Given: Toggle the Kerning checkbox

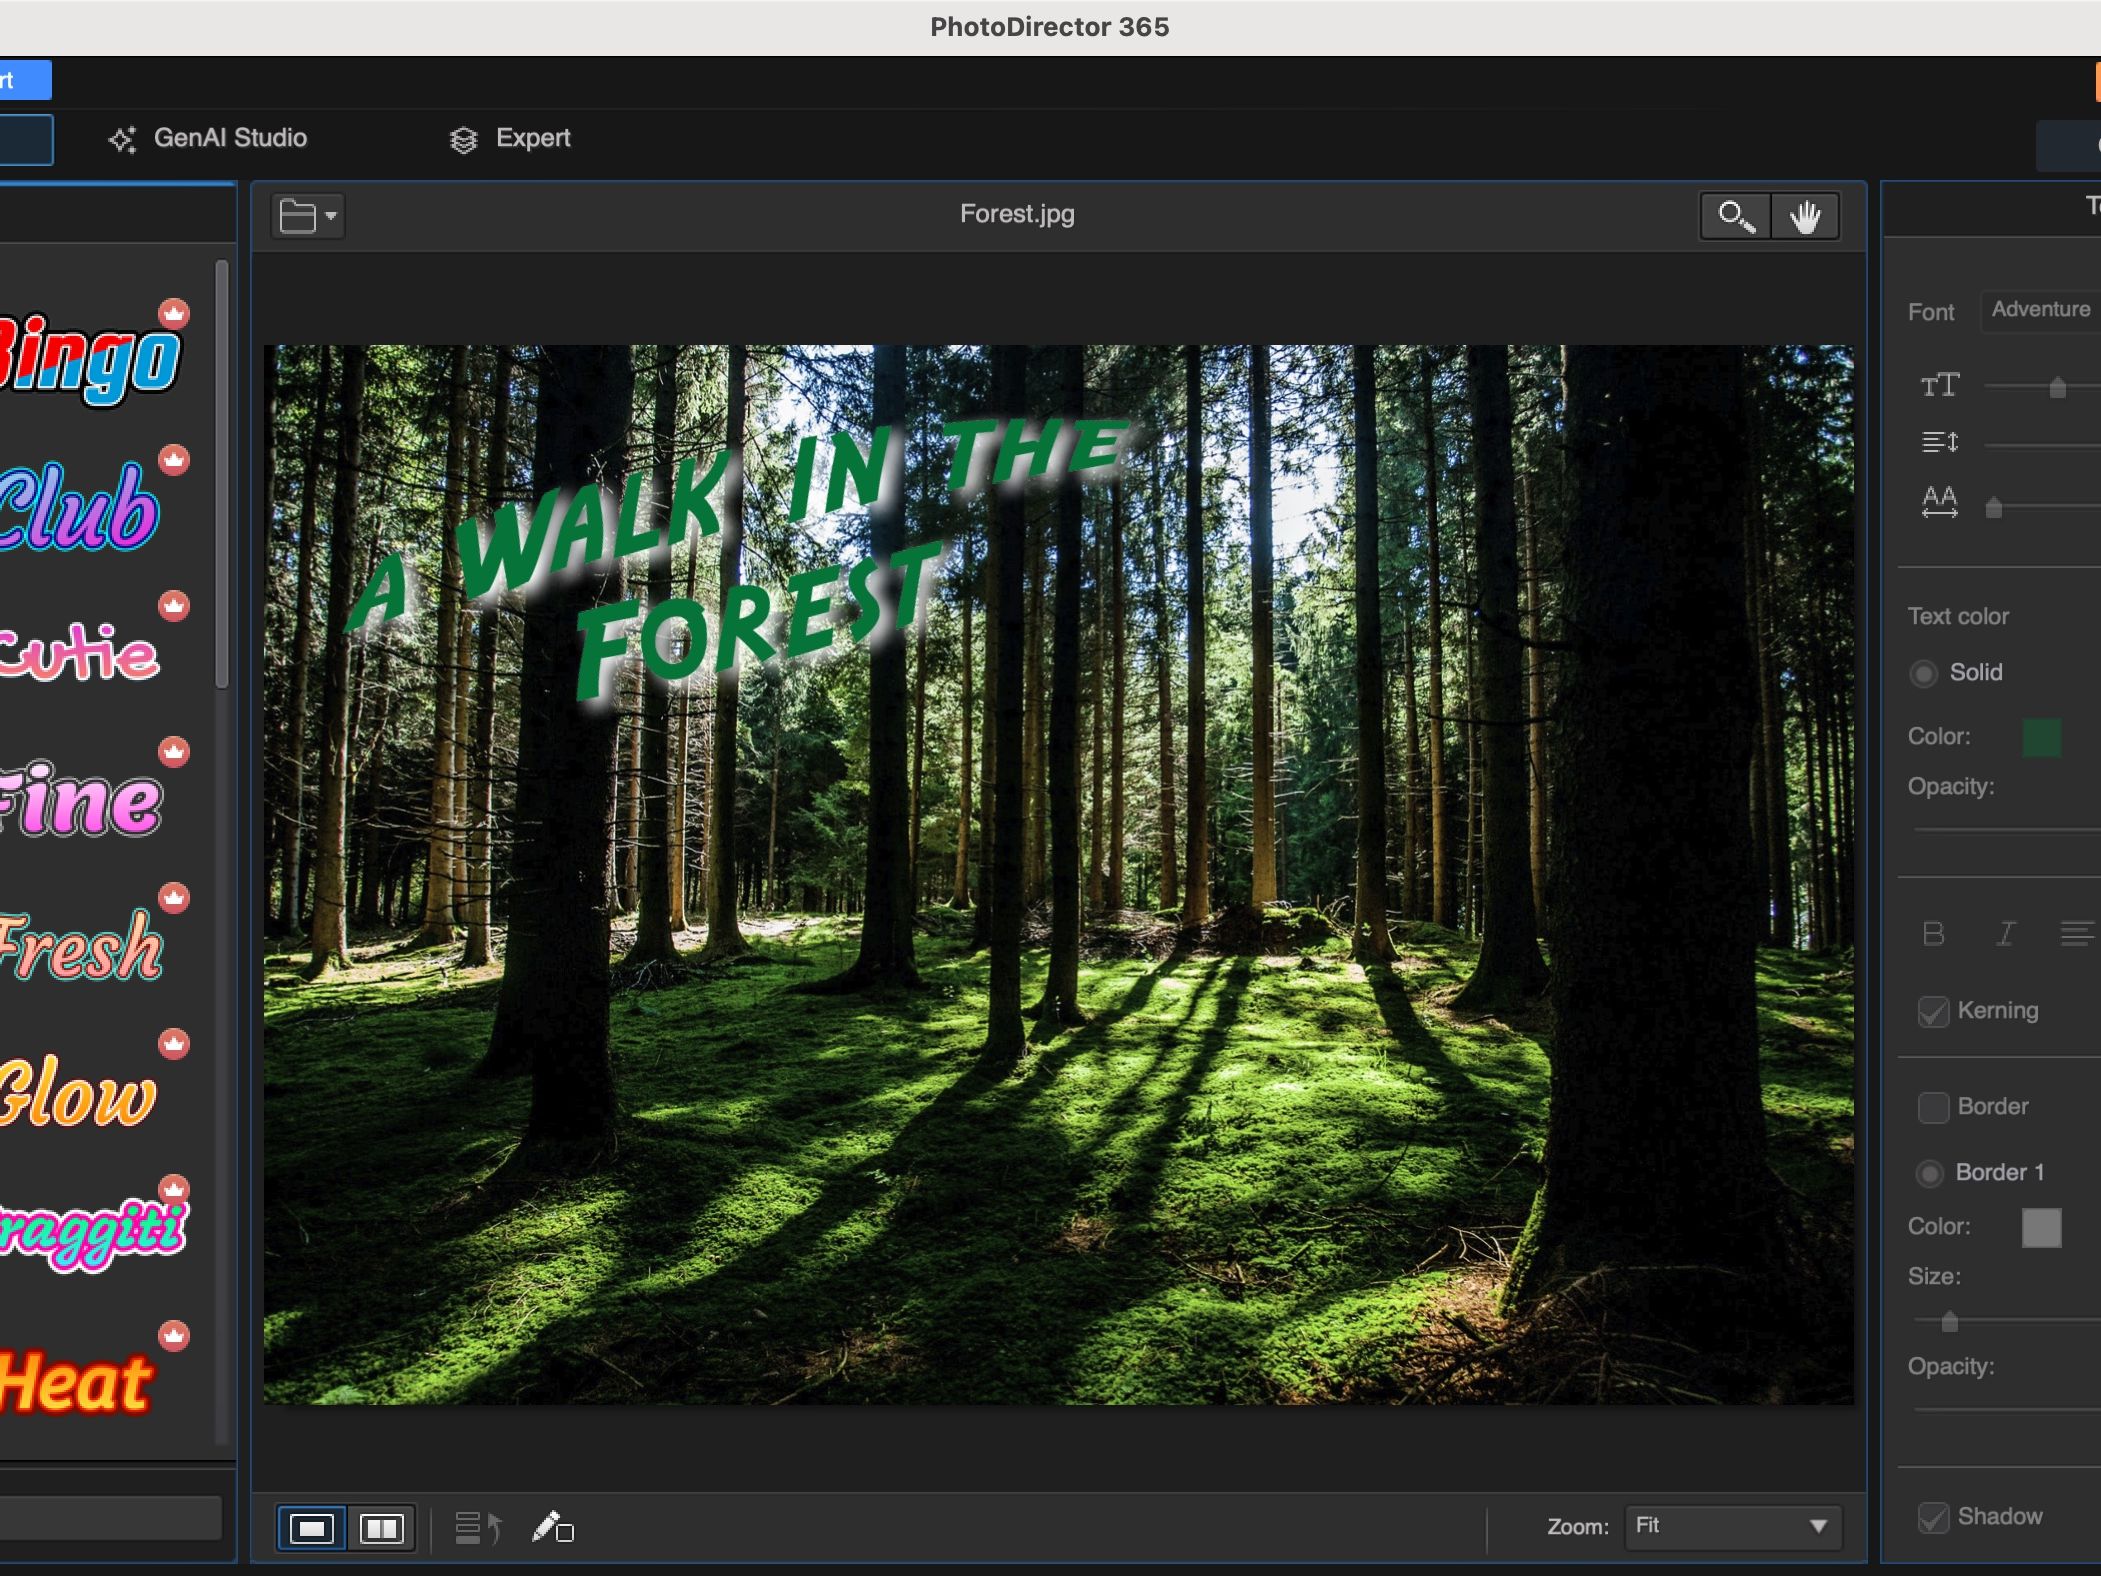Looking at the screenshot, I should [1933, 1011].
